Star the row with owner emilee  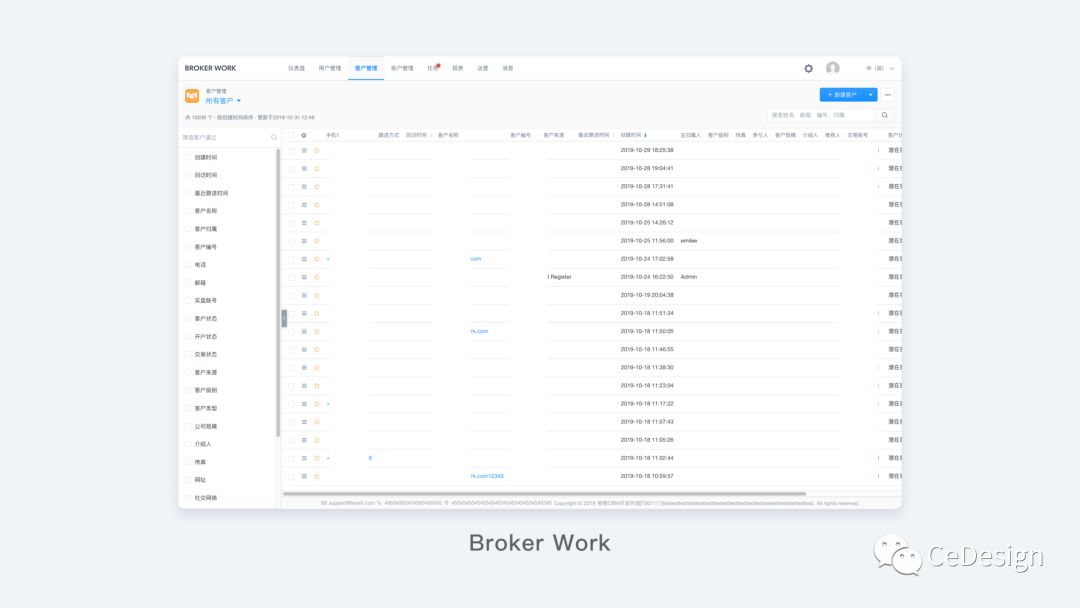click(317, 241)
